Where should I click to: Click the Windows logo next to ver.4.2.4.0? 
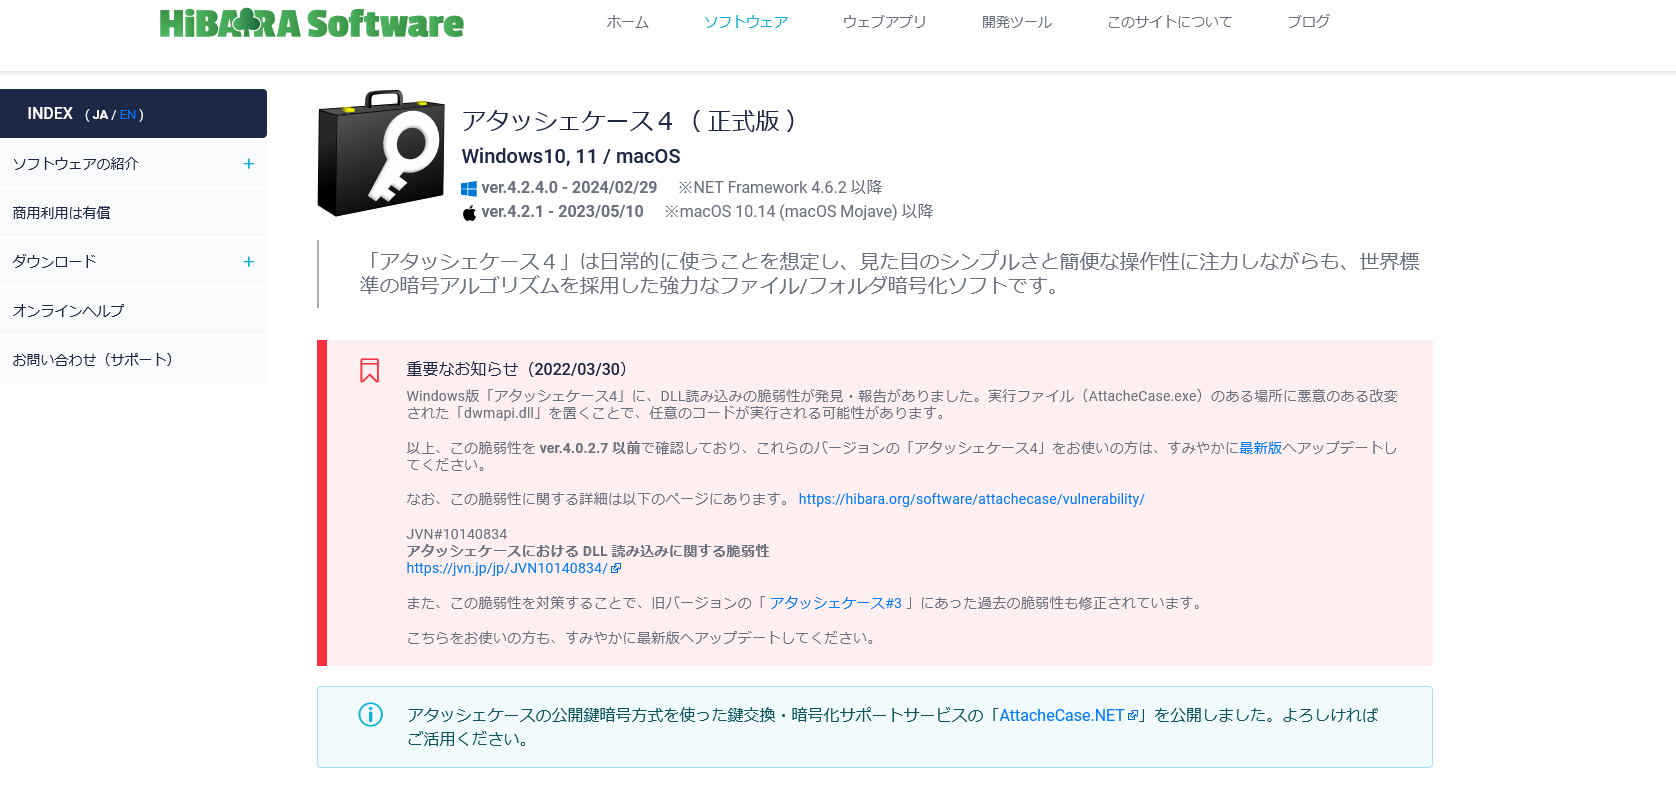[469, 188]
